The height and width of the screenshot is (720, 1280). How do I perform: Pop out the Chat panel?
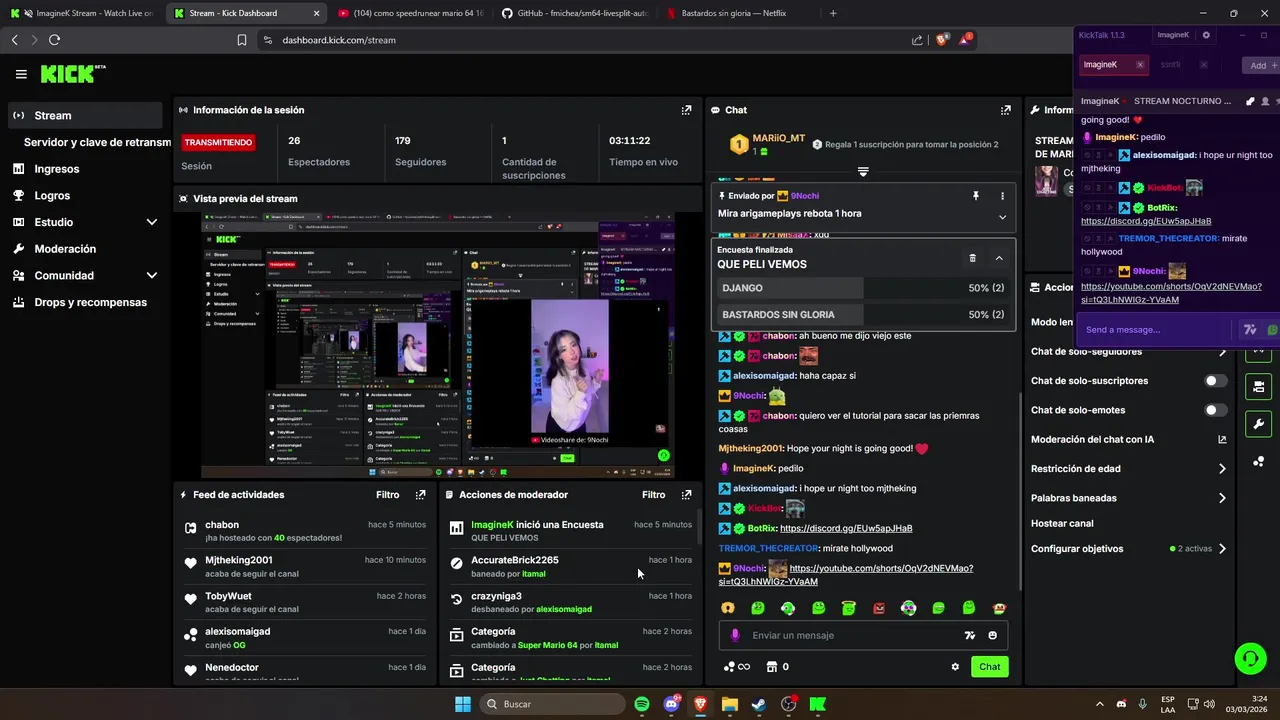pyautogui.click(x=1005, y=110)
